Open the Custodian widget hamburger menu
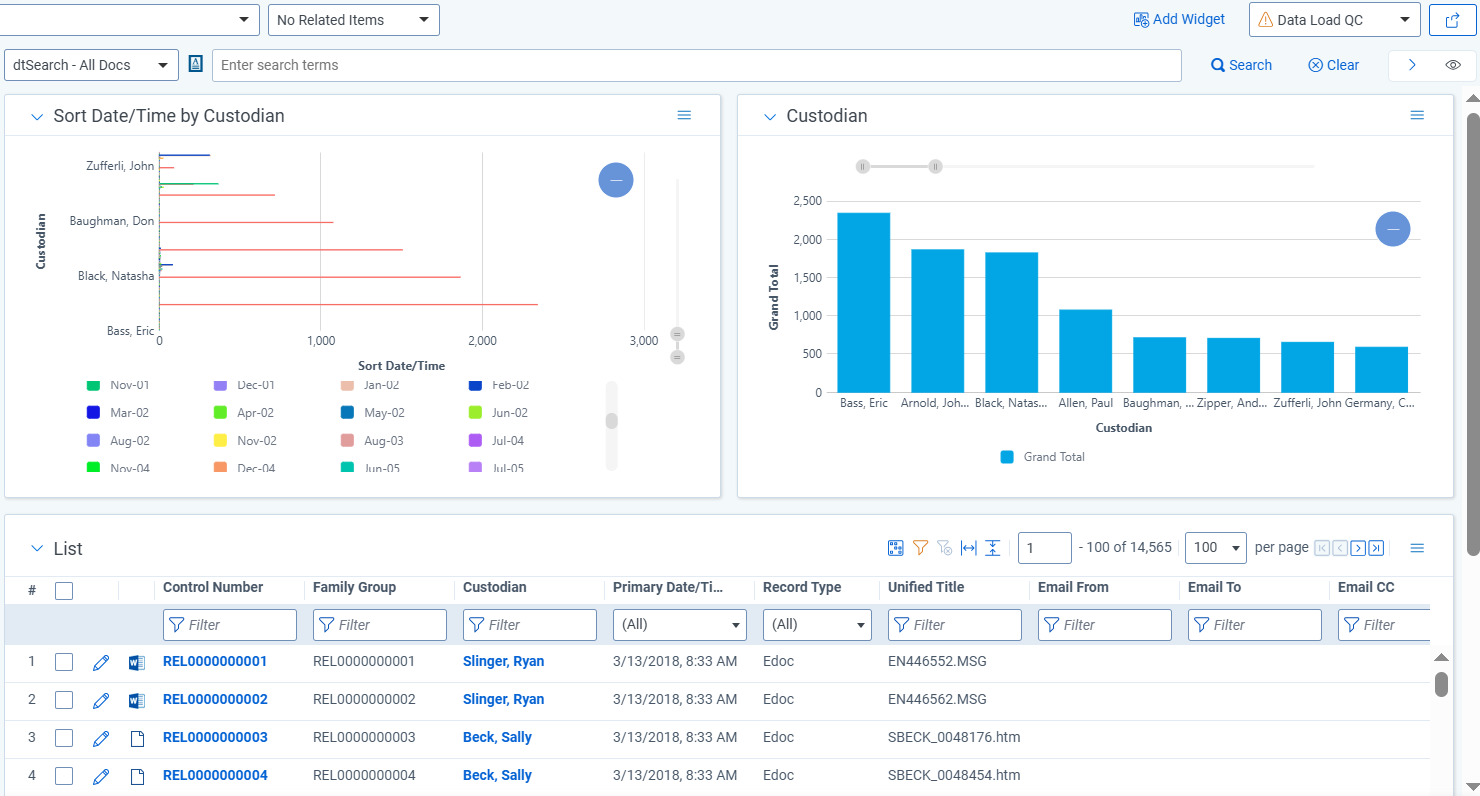Viewport: 1480px width, 796px height. [1417, 116]
